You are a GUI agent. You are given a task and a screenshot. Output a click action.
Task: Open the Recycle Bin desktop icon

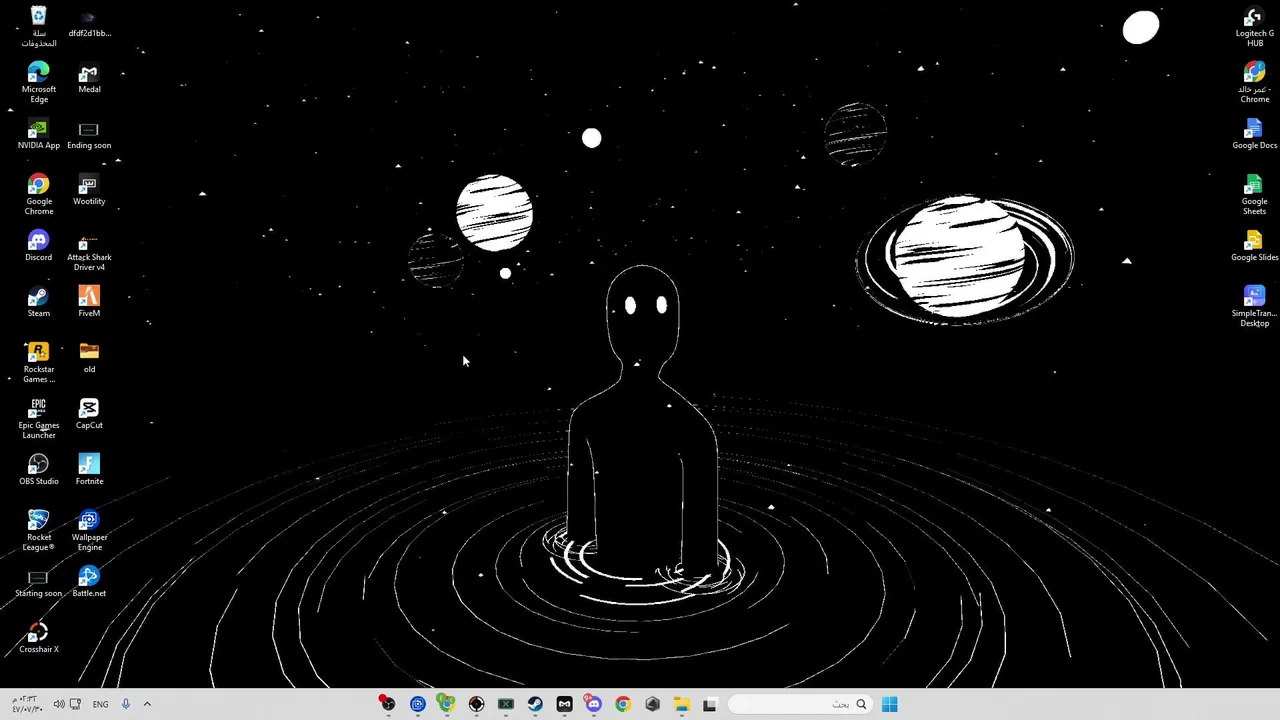click(x=38, y=26)
